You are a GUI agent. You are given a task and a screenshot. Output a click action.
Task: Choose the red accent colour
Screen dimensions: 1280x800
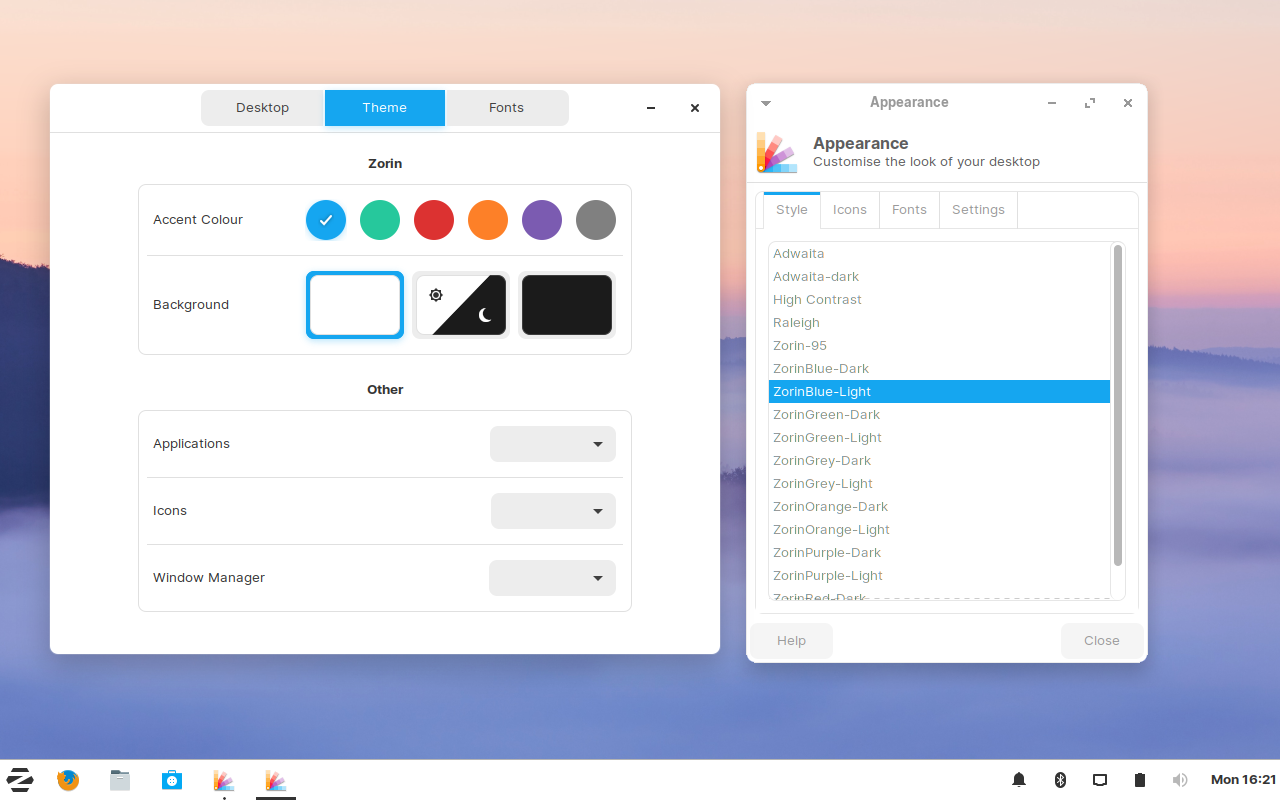pos(434,220)
